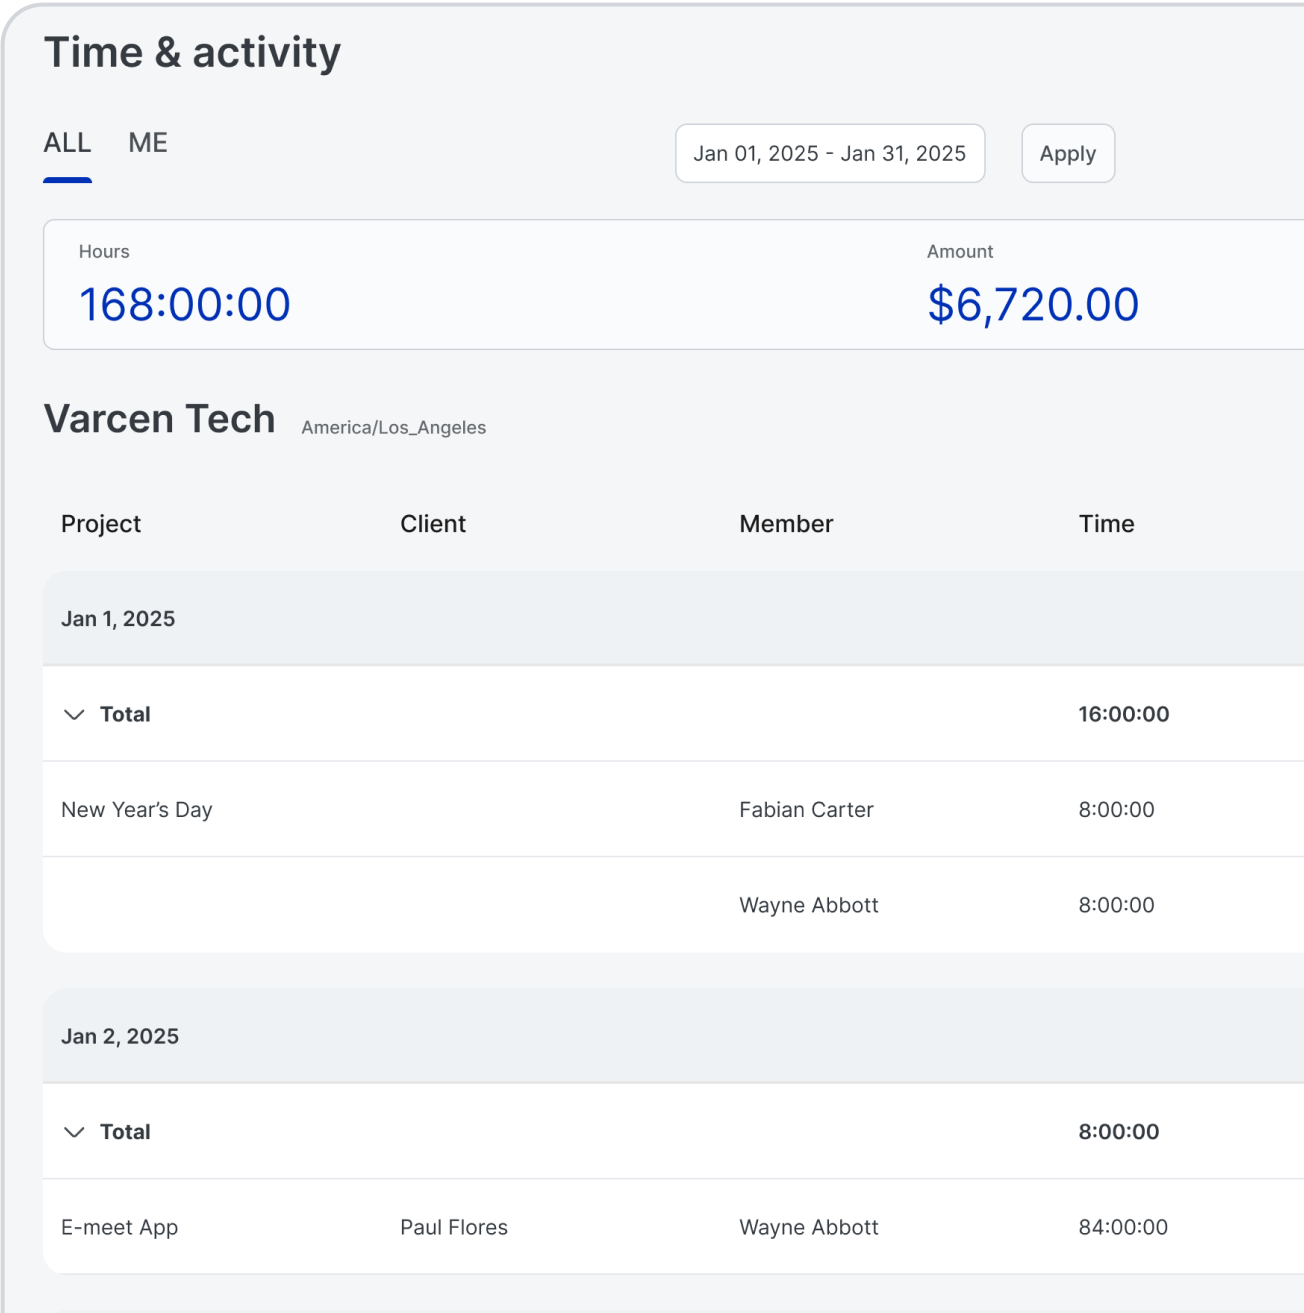This screenshot has height=1313, width=1304.
Task: Select the $6,720.00 amount value
Action: [1033, 304]
